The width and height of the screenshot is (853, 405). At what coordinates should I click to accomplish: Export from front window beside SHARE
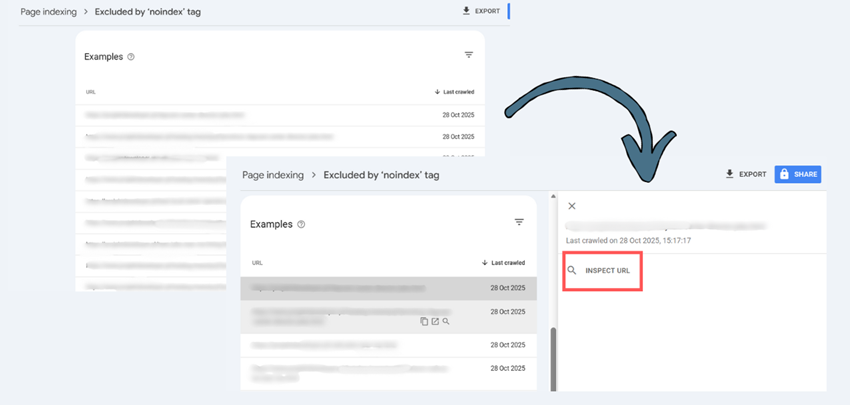tap(746, 174)
